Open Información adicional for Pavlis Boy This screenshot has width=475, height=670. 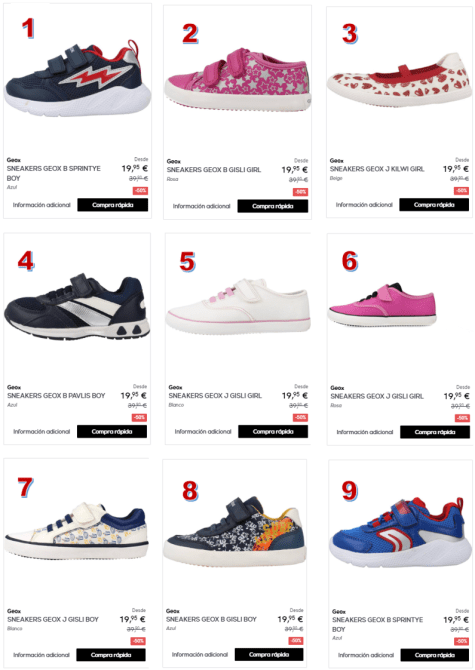point(41,432)
